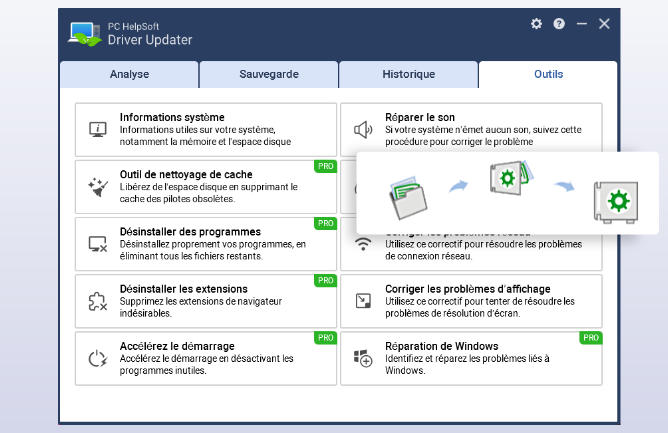Click PRO badge on Désinstaller des programmes
This screenshot has width=668, height=433.
(x=325, y=223)
